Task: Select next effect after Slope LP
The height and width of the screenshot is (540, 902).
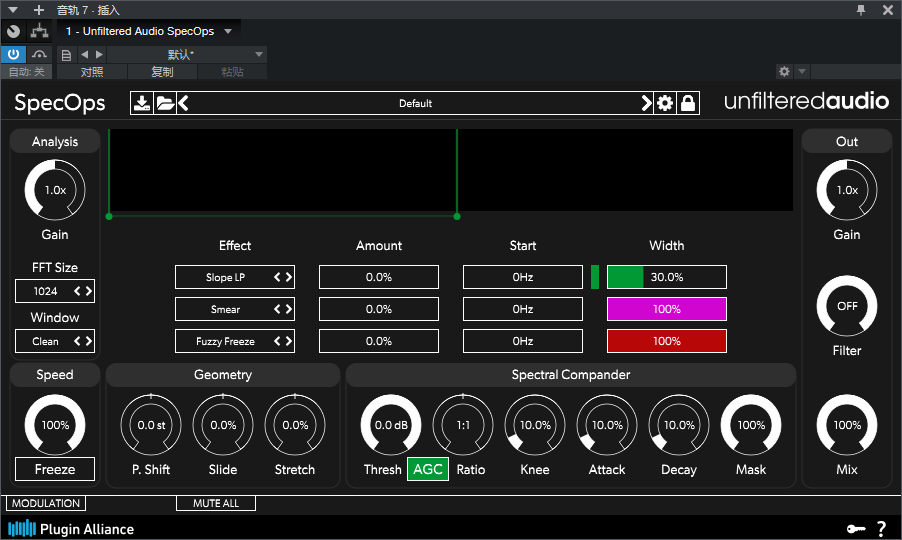Action: (289, 277)
